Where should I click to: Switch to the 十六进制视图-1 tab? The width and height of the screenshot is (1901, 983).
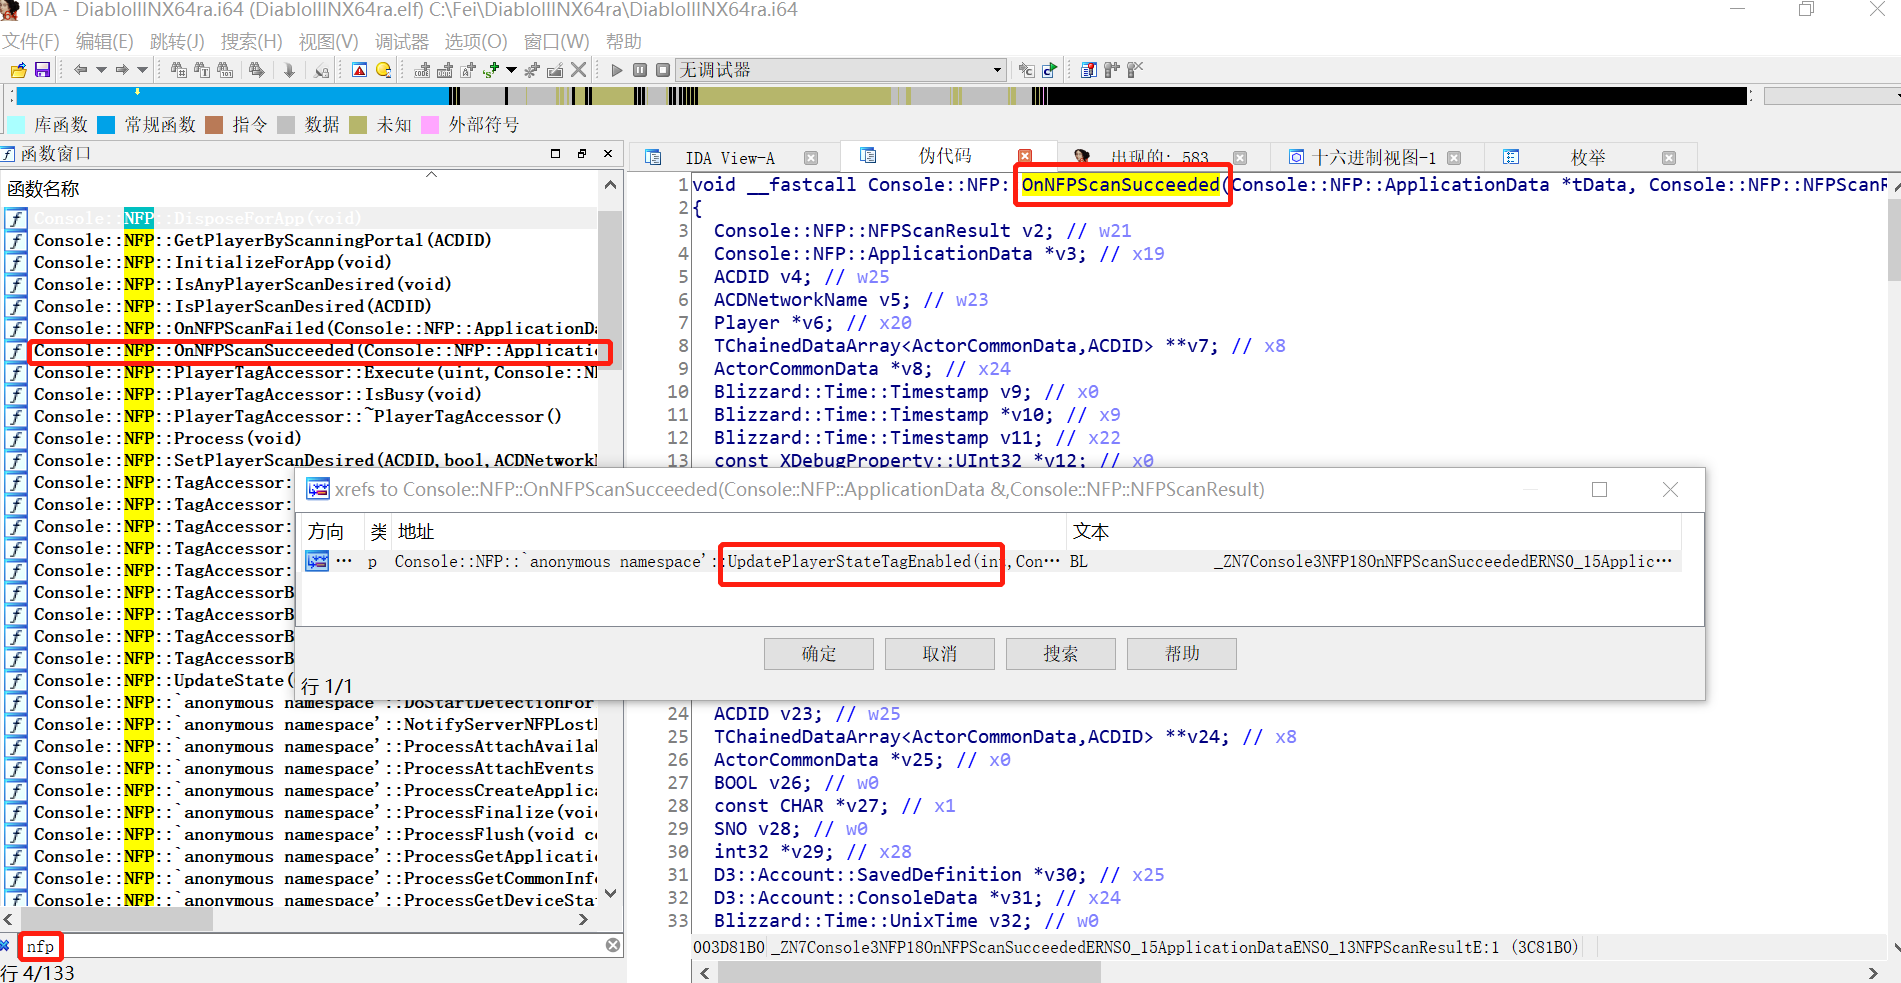(x=1373, y=158)
